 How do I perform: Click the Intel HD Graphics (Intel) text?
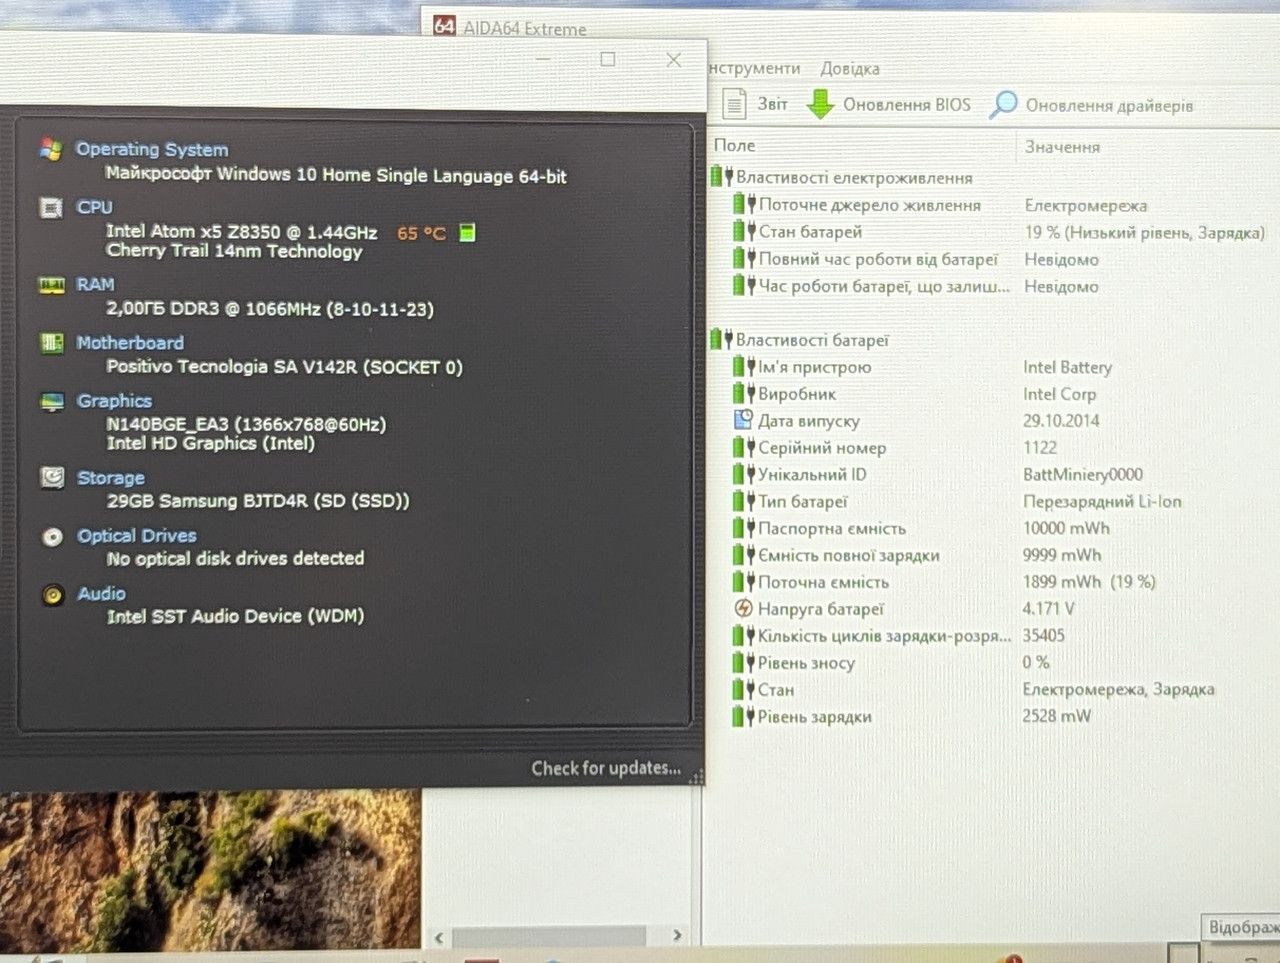[x=210, y=443]
